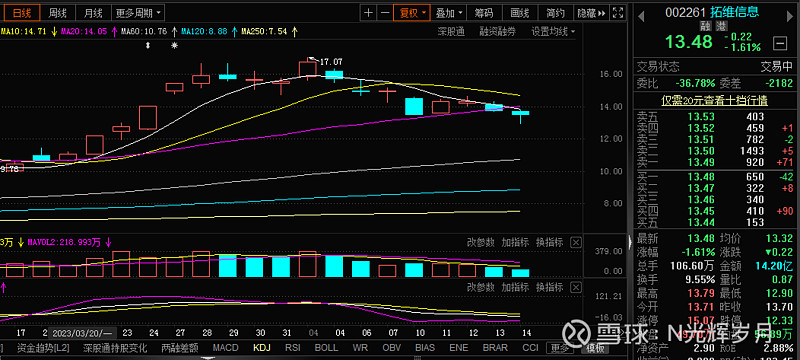
Task: Click the plus zoom-in chart icon
Action: coord(368,13)
